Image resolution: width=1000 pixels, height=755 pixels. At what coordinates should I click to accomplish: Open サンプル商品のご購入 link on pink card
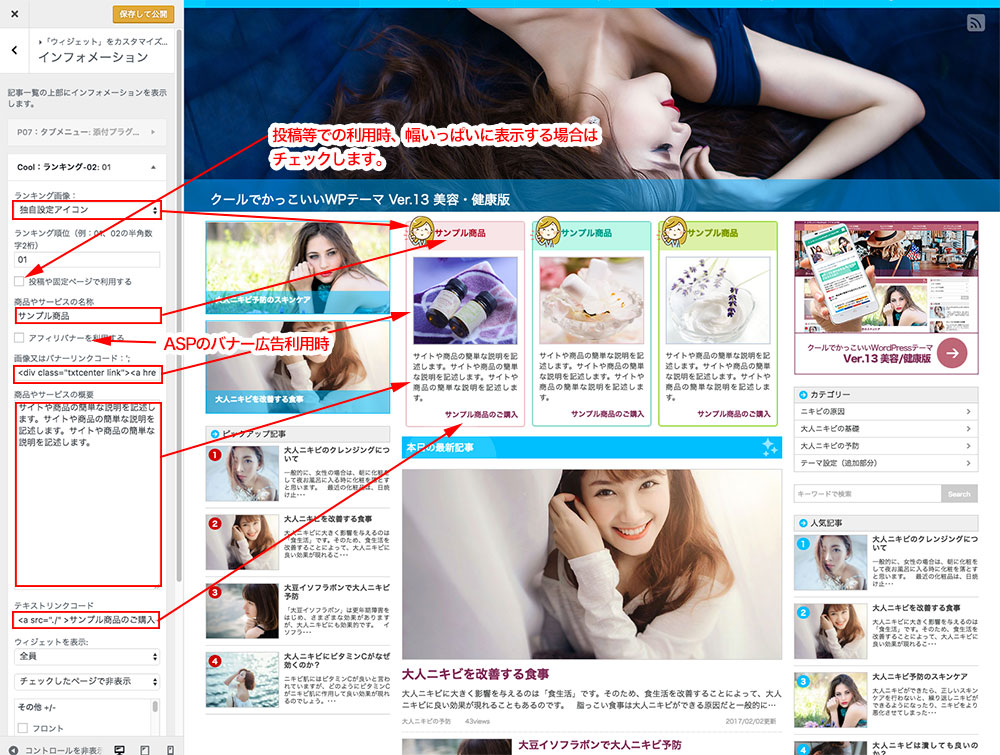click(481, 414)
